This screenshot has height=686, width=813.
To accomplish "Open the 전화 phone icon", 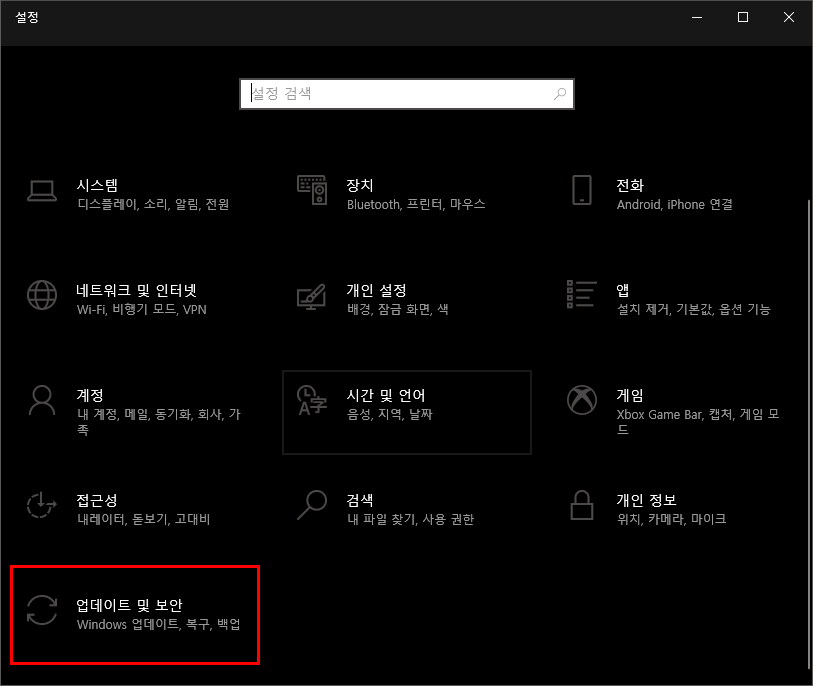I will tap(582, 190).
